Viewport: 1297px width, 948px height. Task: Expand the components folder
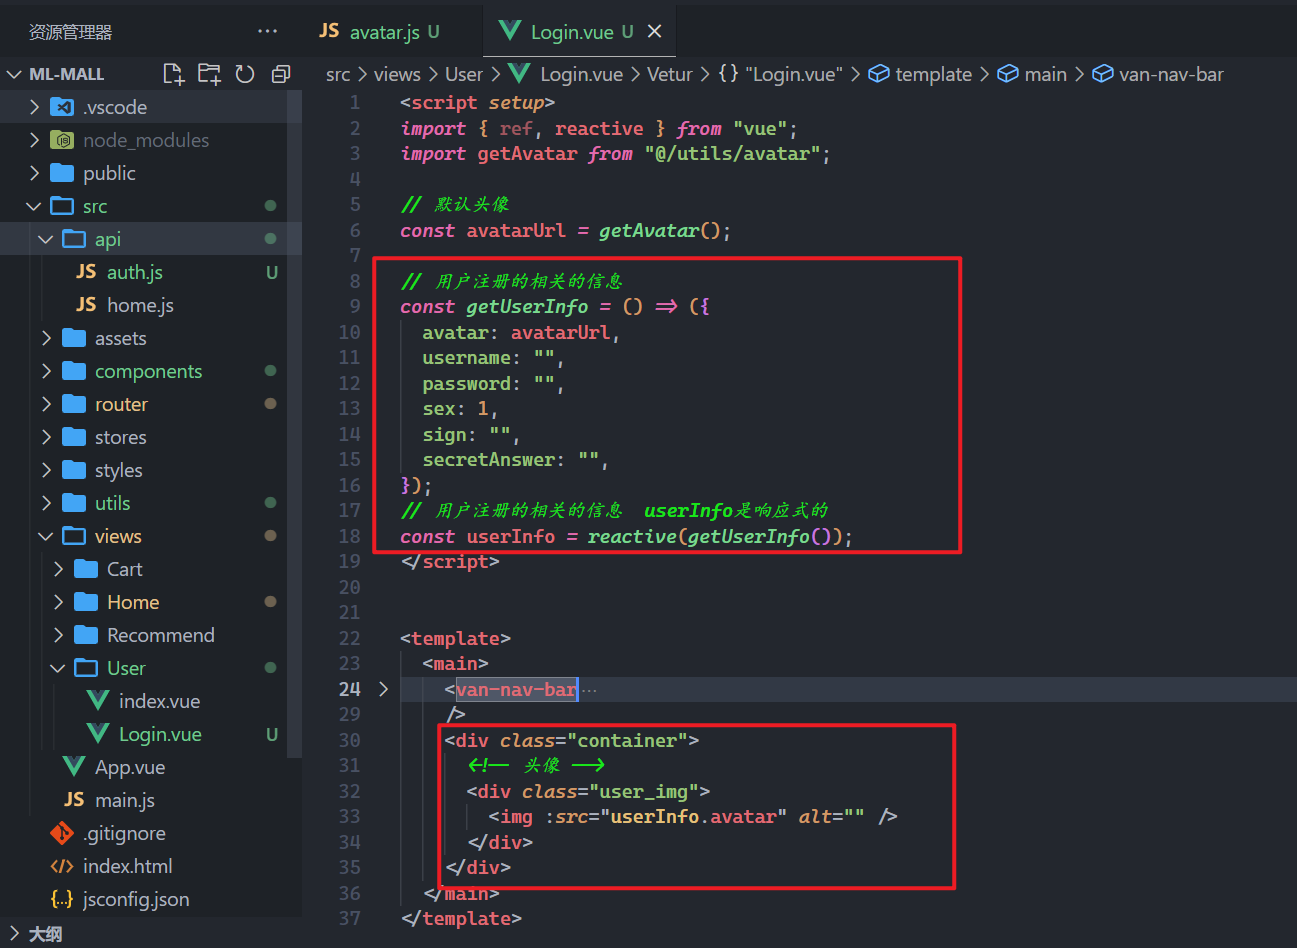point(47,371)
